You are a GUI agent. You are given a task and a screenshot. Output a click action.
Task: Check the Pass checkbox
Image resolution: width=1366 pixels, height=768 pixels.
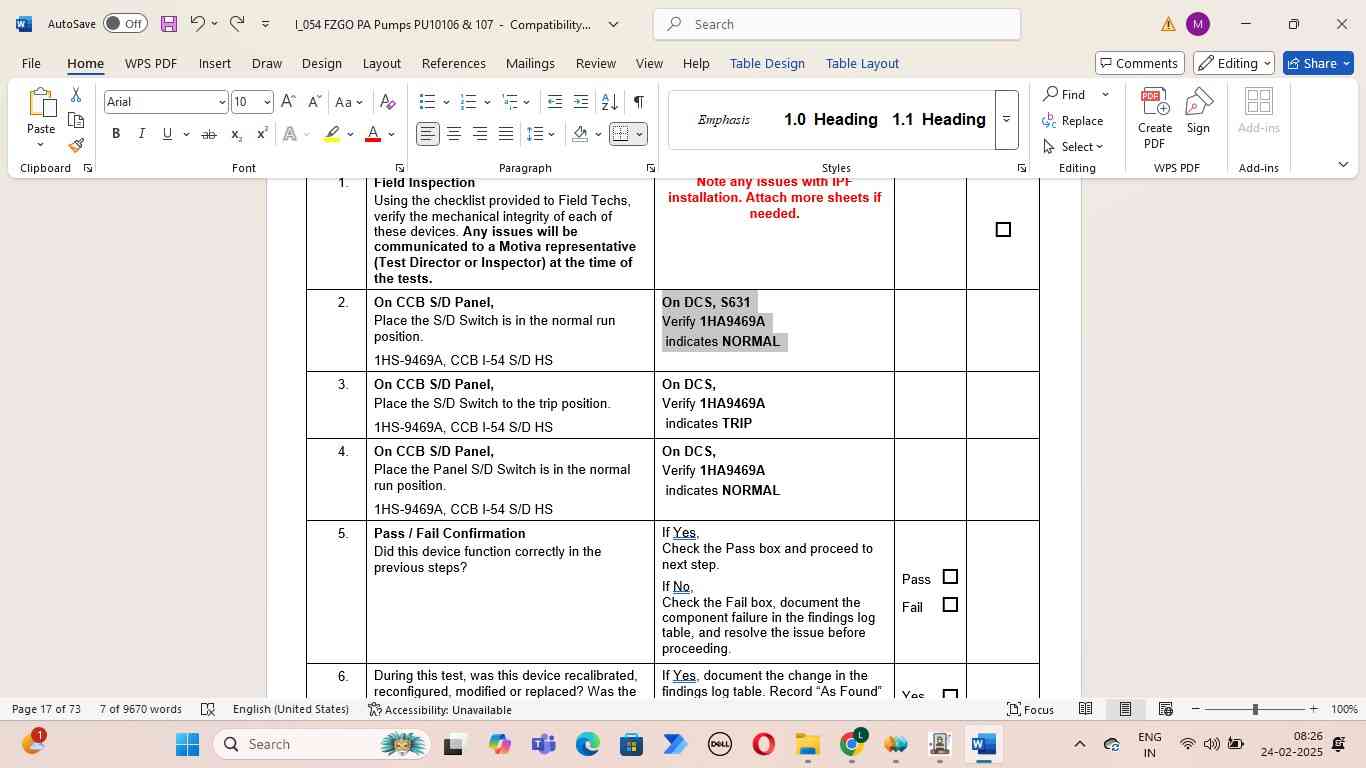[951, 577]
